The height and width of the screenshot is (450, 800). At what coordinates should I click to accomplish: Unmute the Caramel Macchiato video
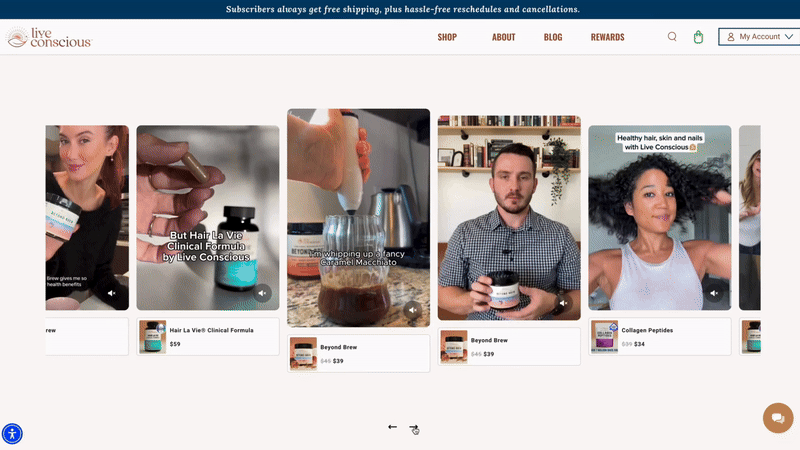[413, 310]
